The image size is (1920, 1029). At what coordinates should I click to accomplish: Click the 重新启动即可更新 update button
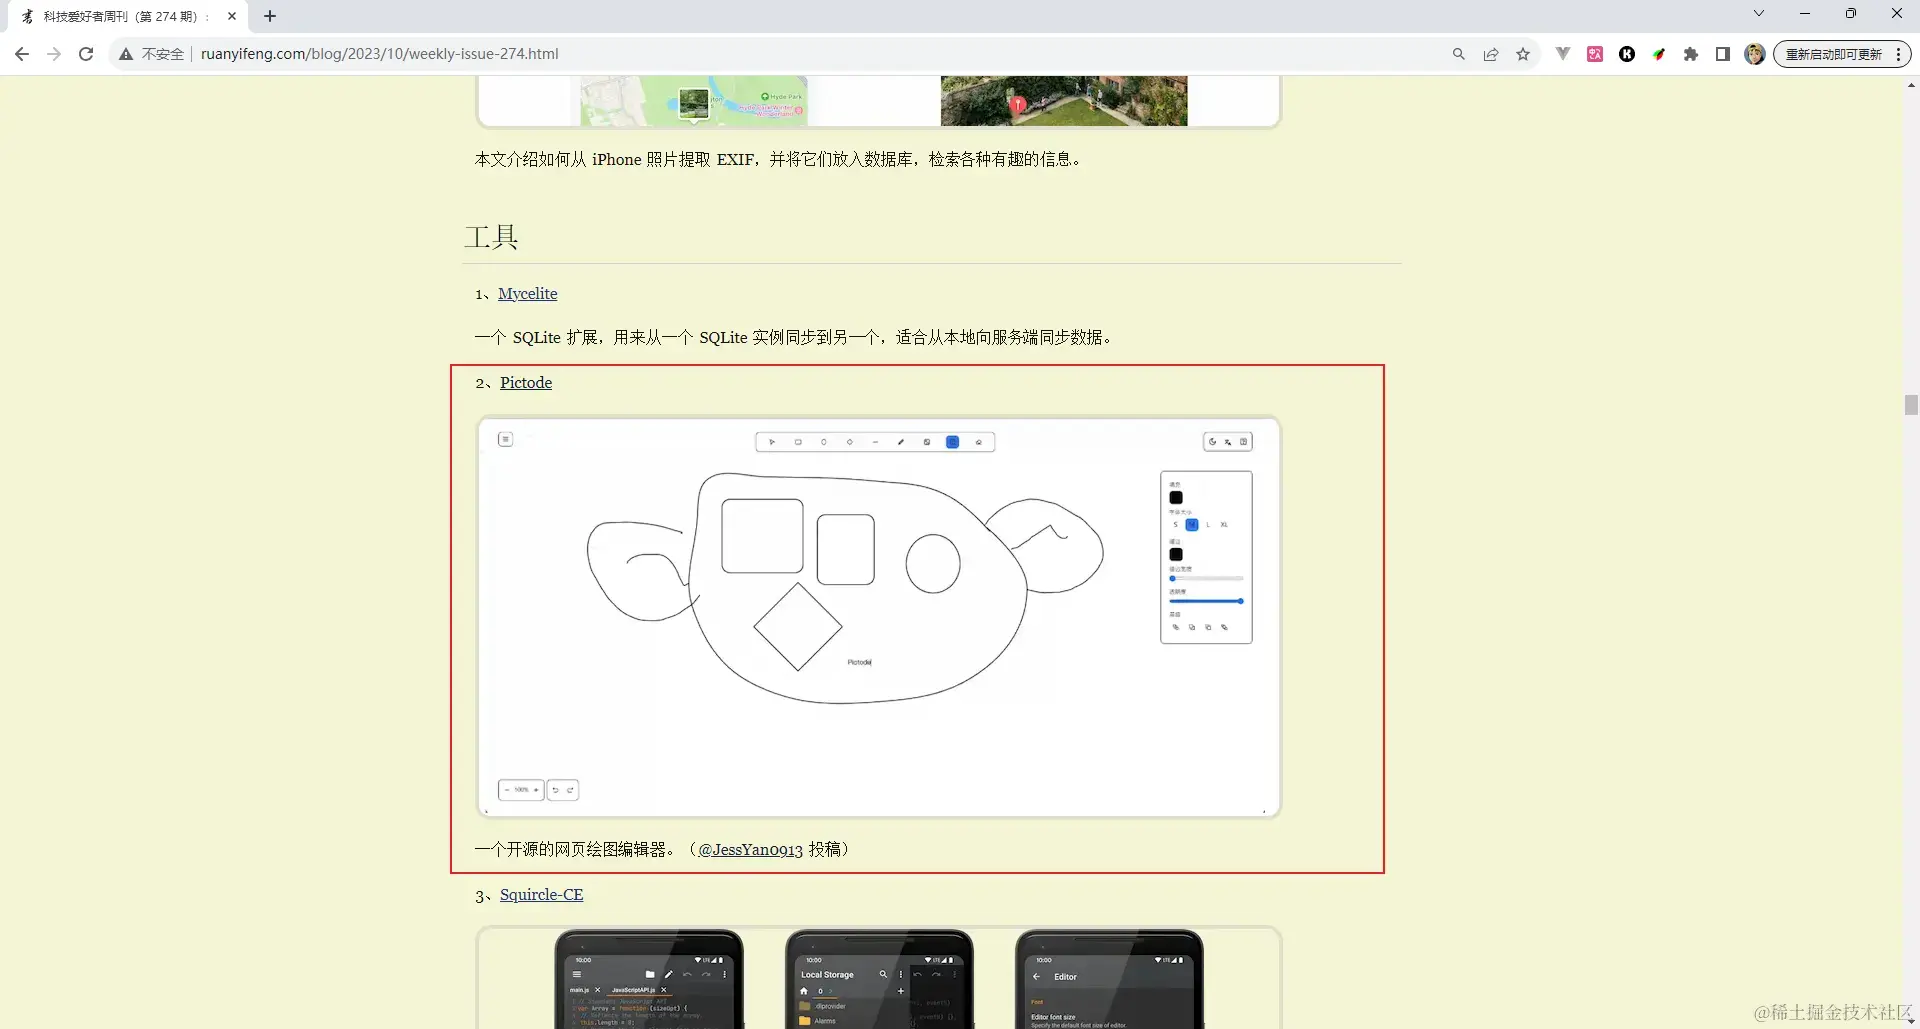[x=1836, y=54]
